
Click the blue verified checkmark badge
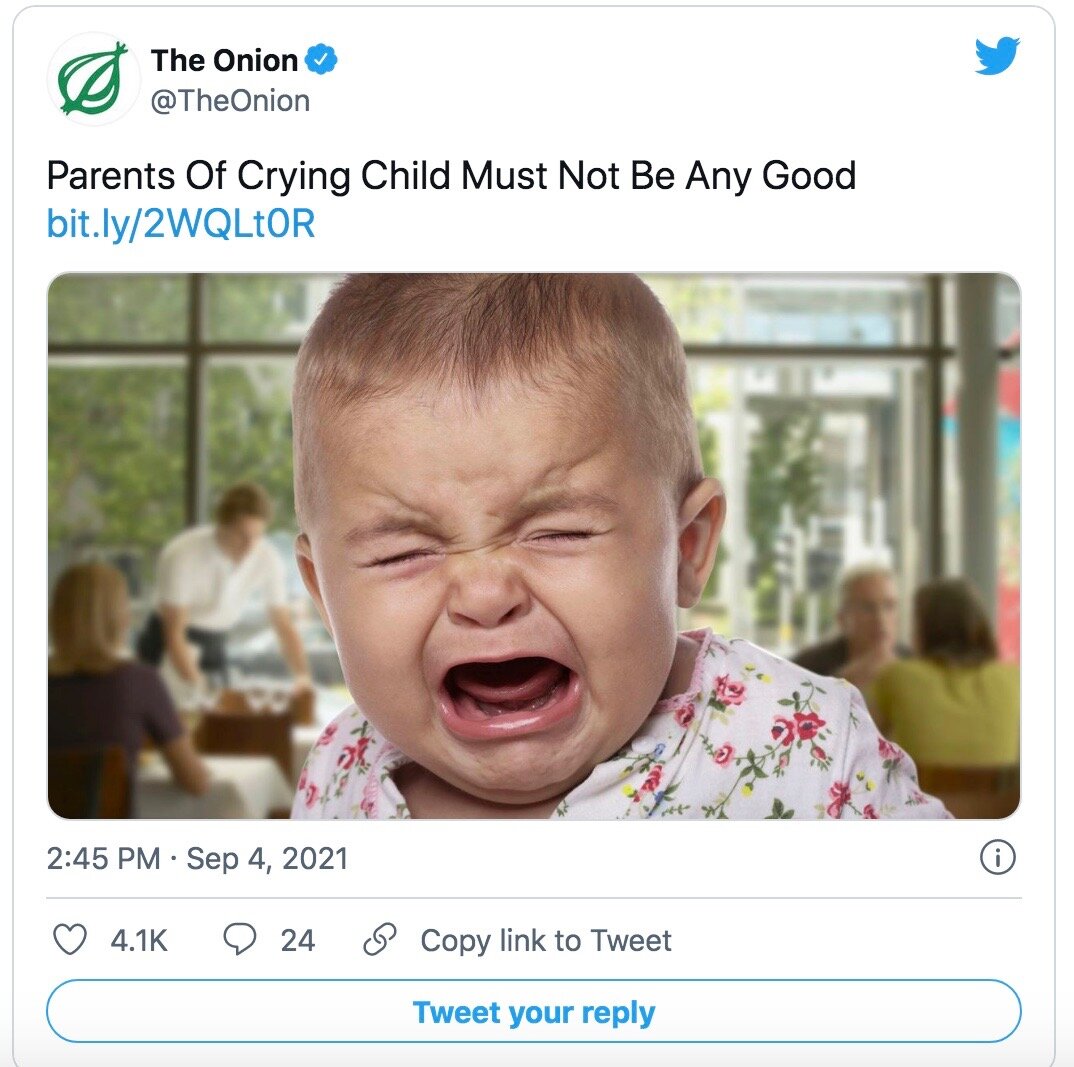point(321,59)
